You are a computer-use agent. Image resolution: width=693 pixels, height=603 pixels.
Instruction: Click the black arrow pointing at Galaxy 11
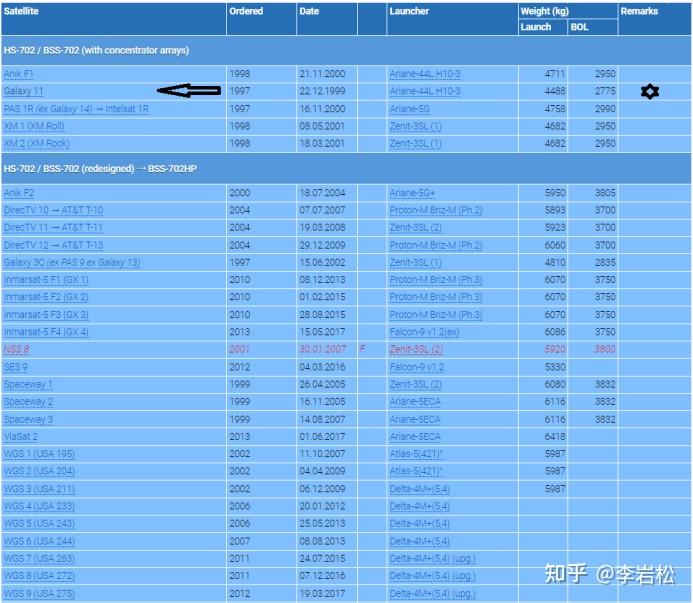(x=189, y=91)
